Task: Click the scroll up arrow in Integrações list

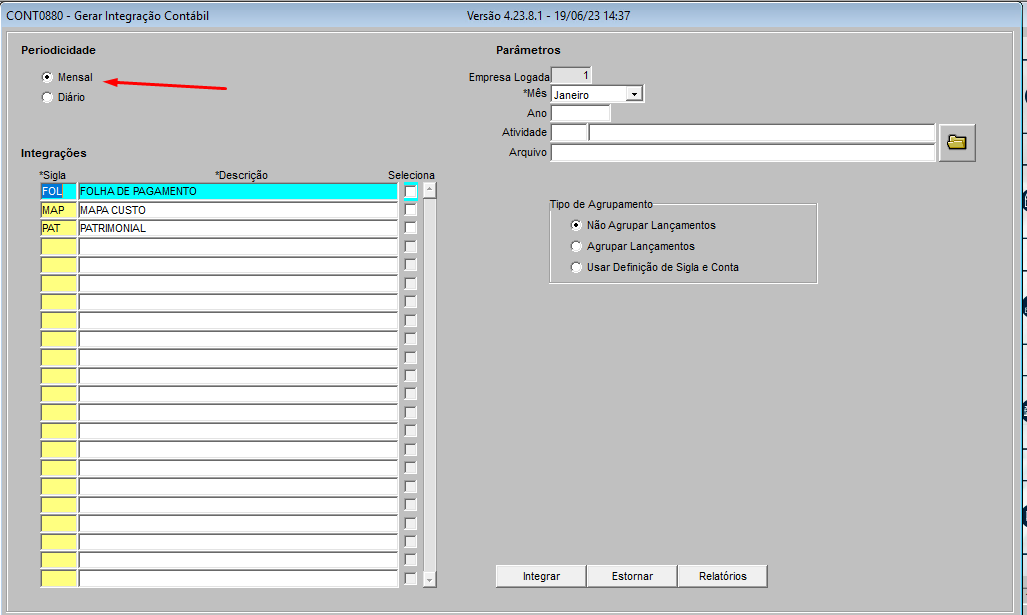Action: 430,189
